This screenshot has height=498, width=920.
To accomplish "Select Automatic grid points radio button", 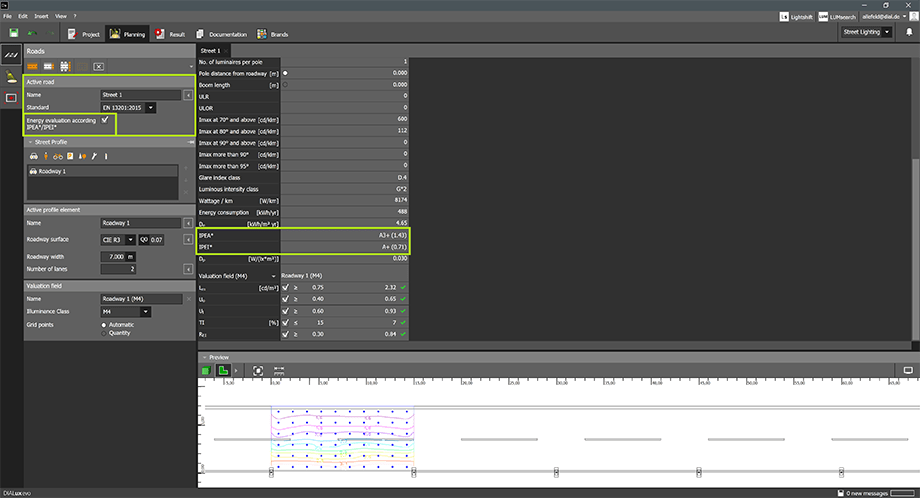I will 104,324.
